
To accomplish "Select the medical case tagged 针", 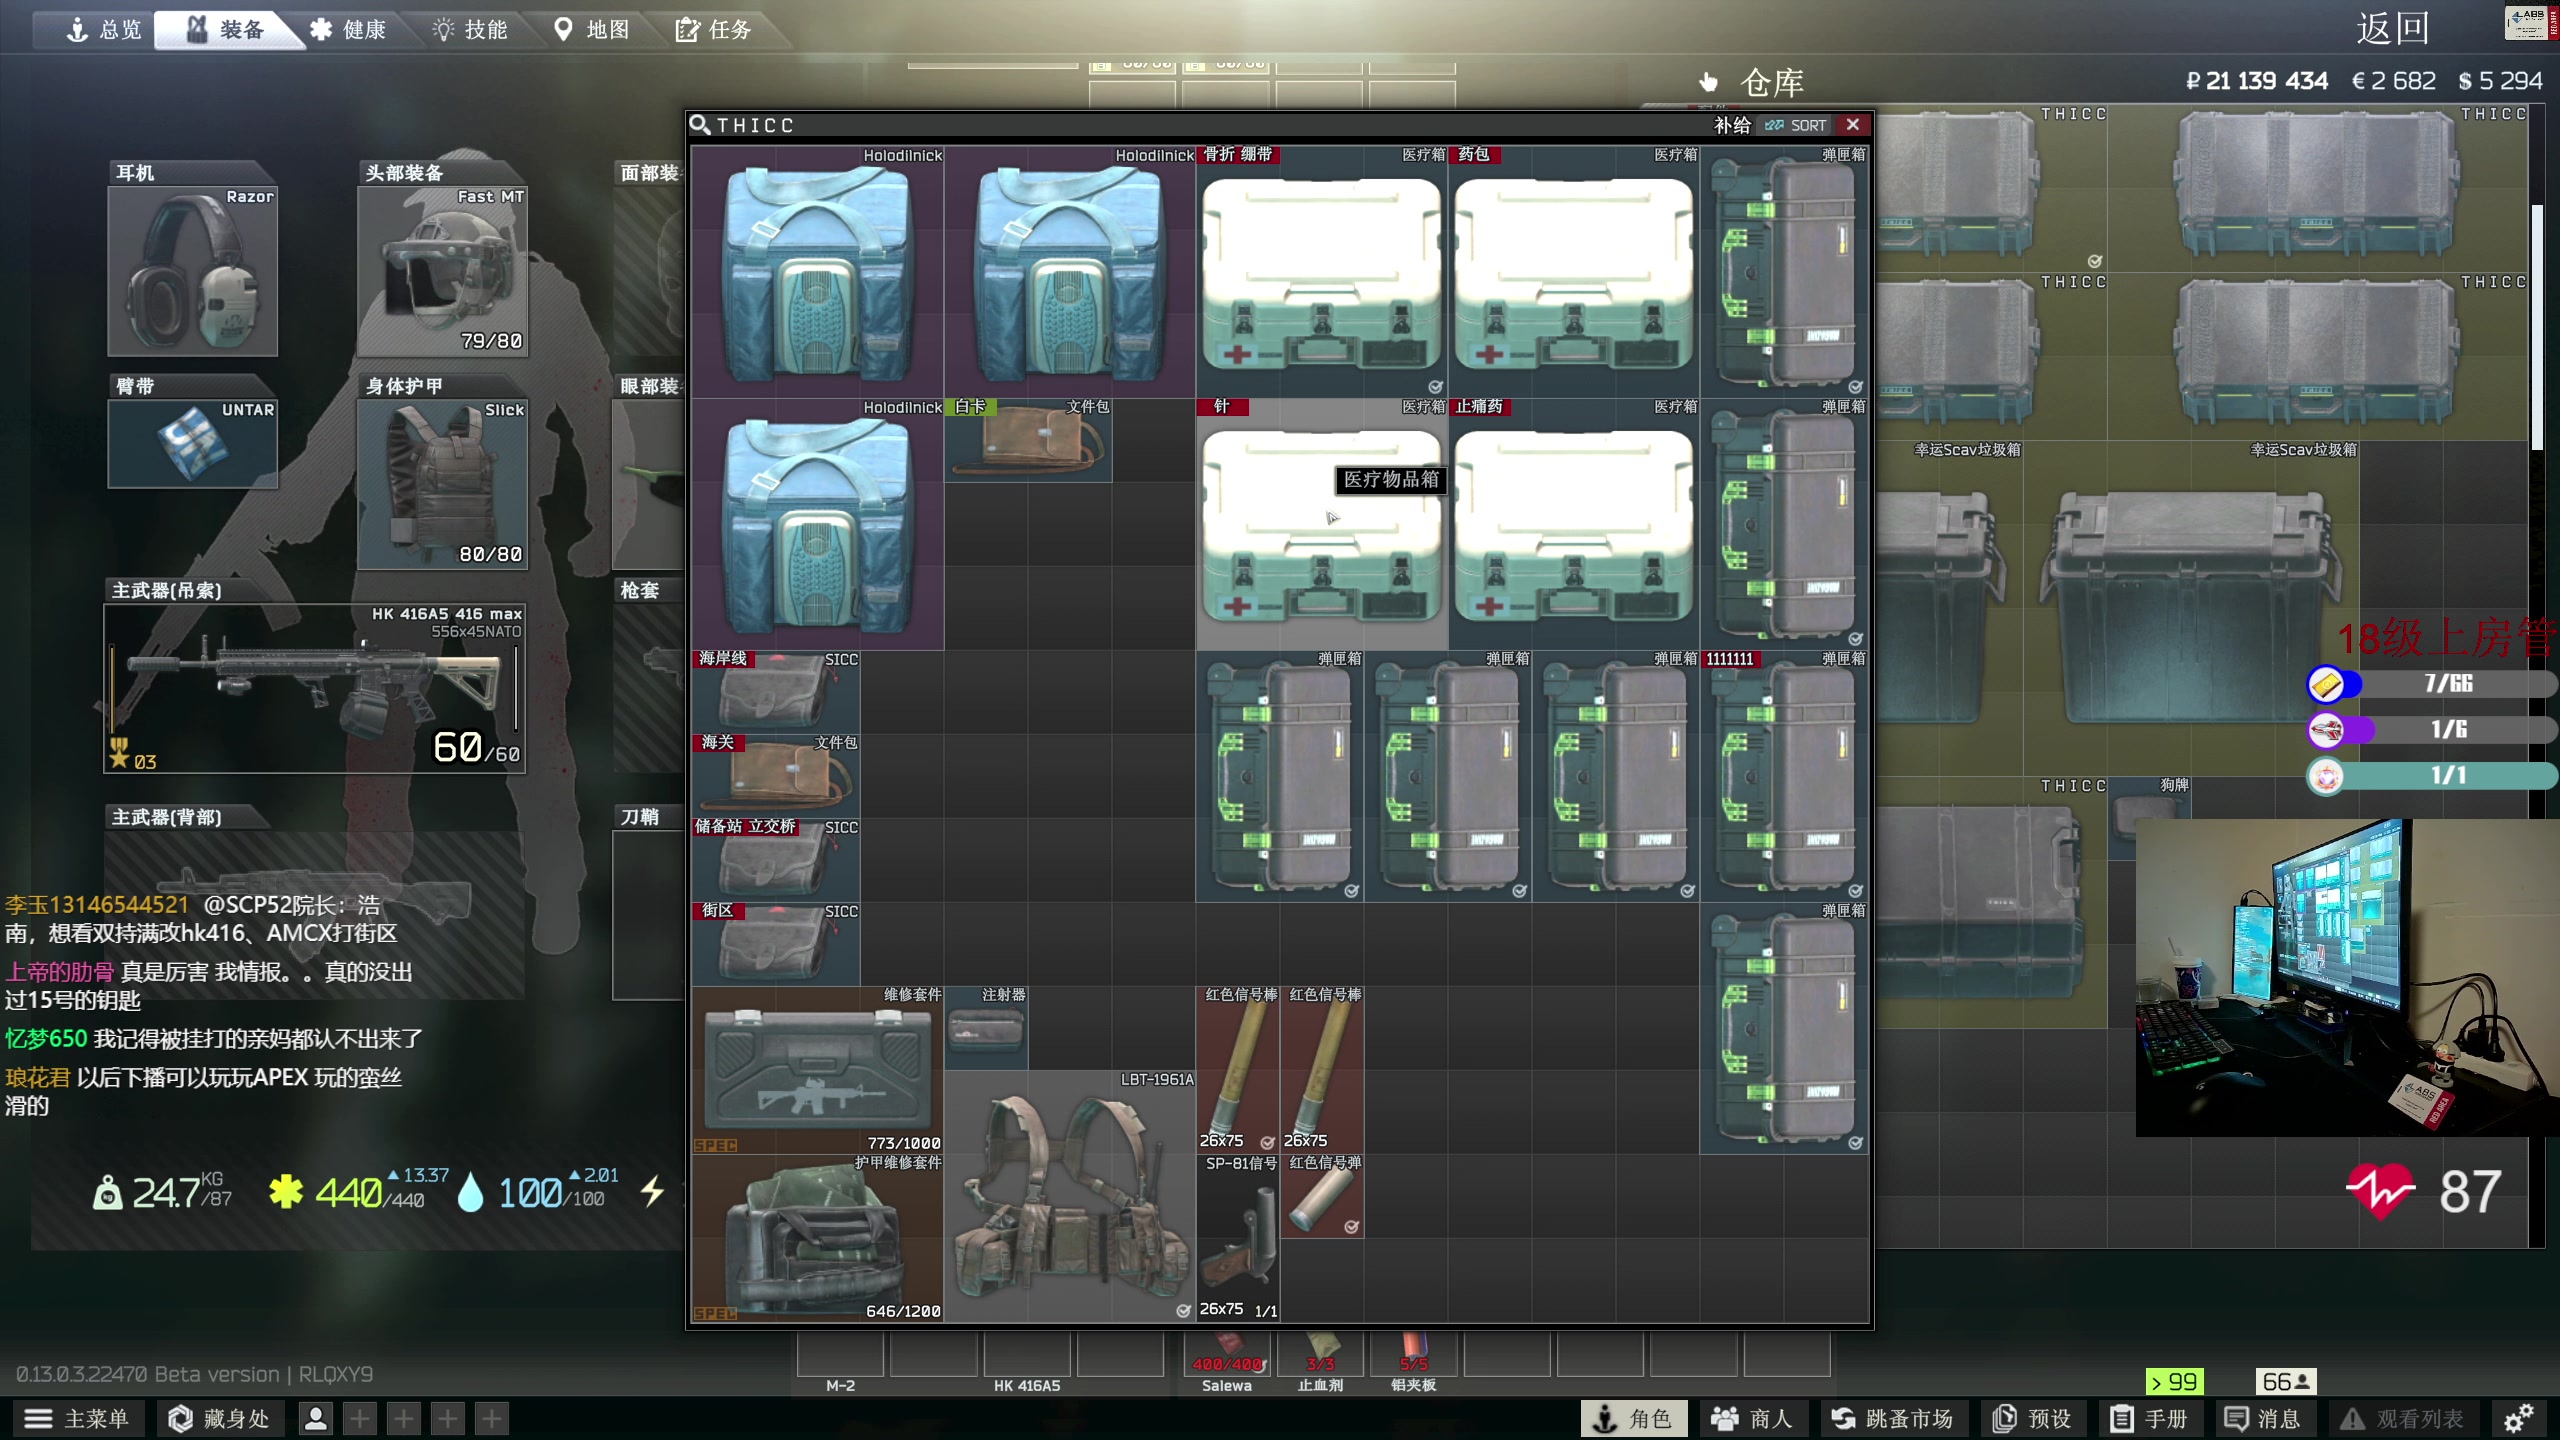I will 1321,524.
